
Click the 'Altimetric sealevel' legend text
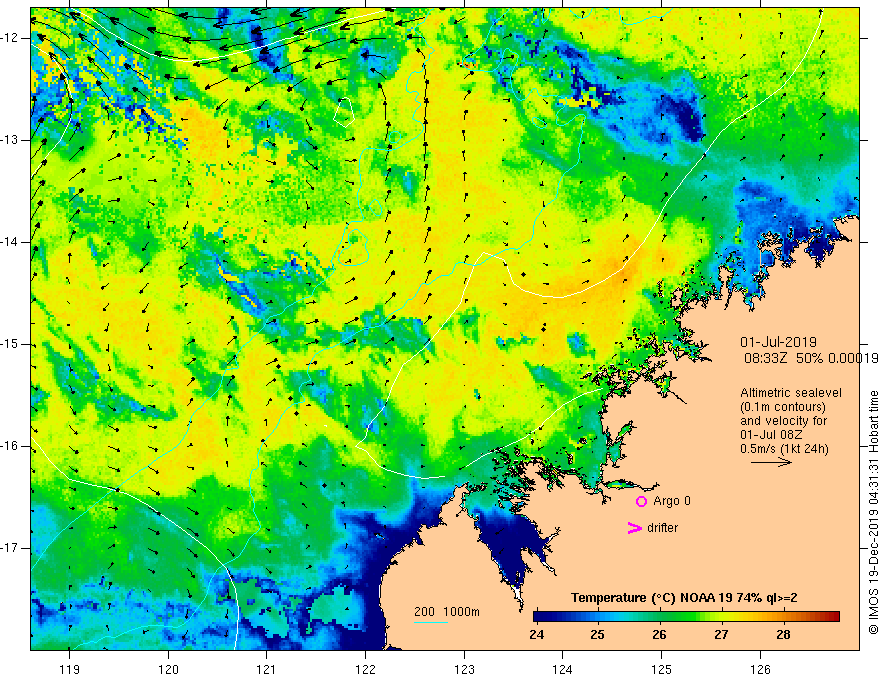791,393
